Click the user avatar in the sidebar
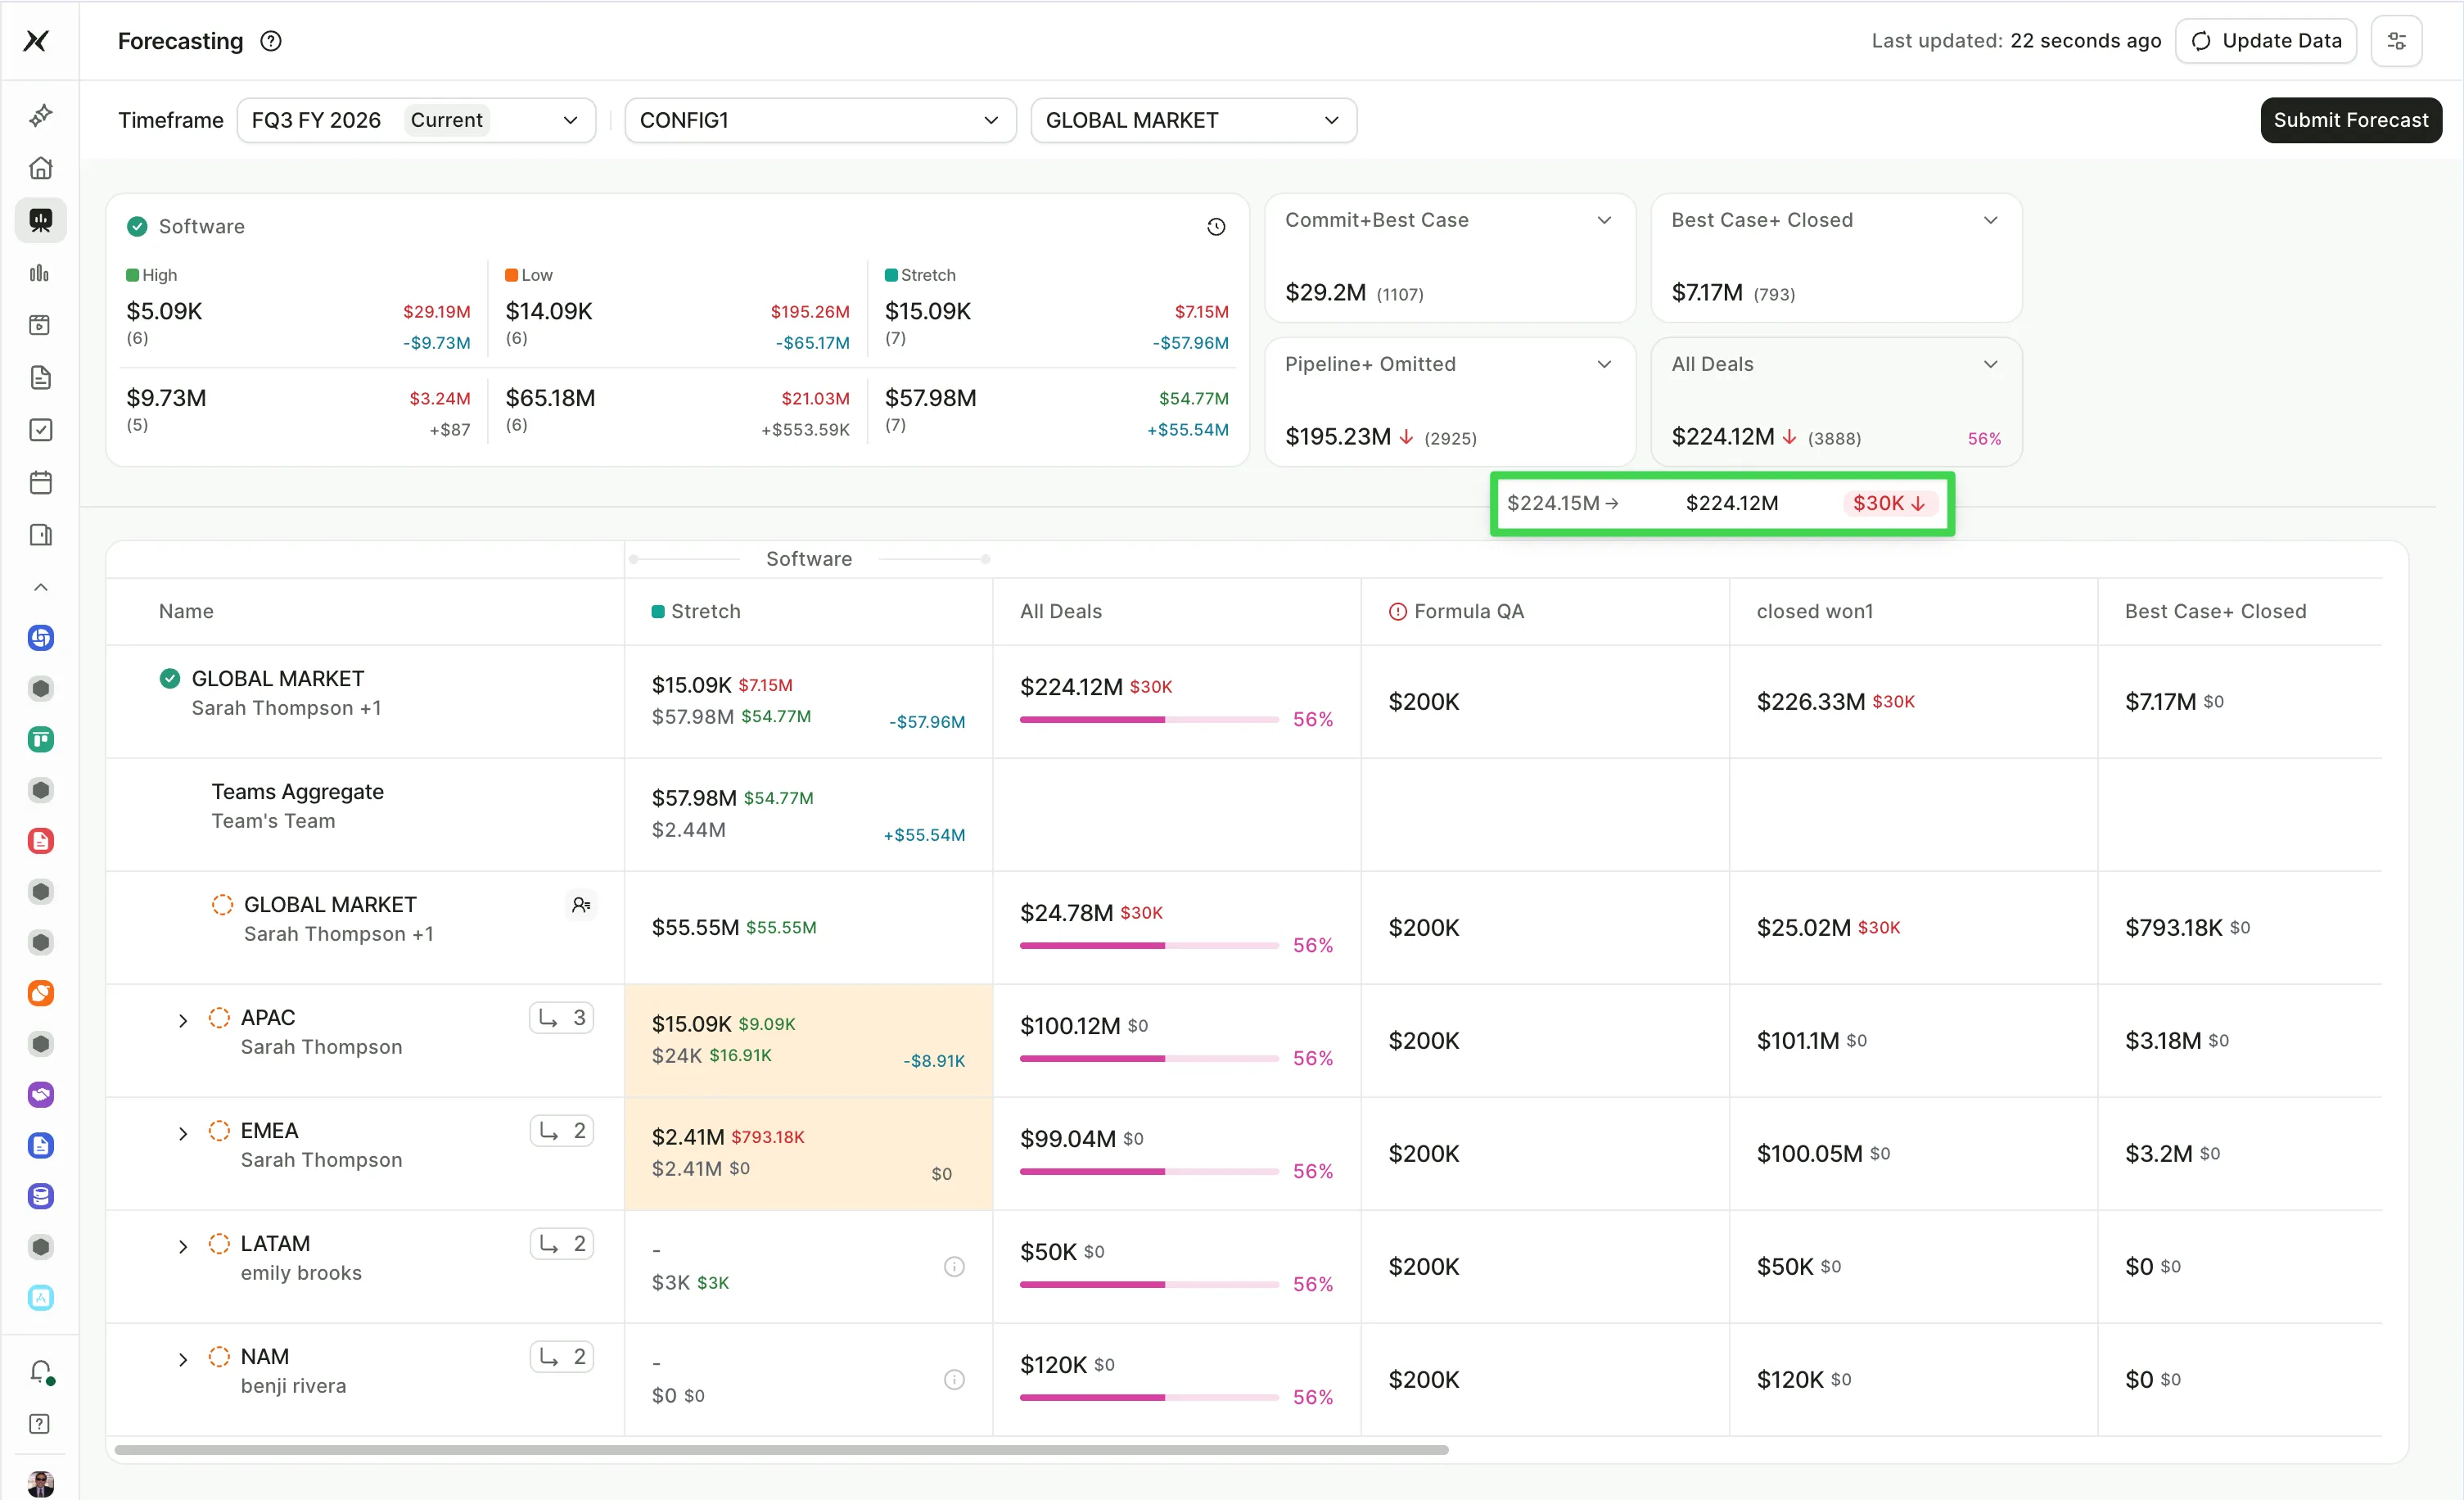The width and height of the screenshot is (2464, 1500). (x=40, y=1483)
